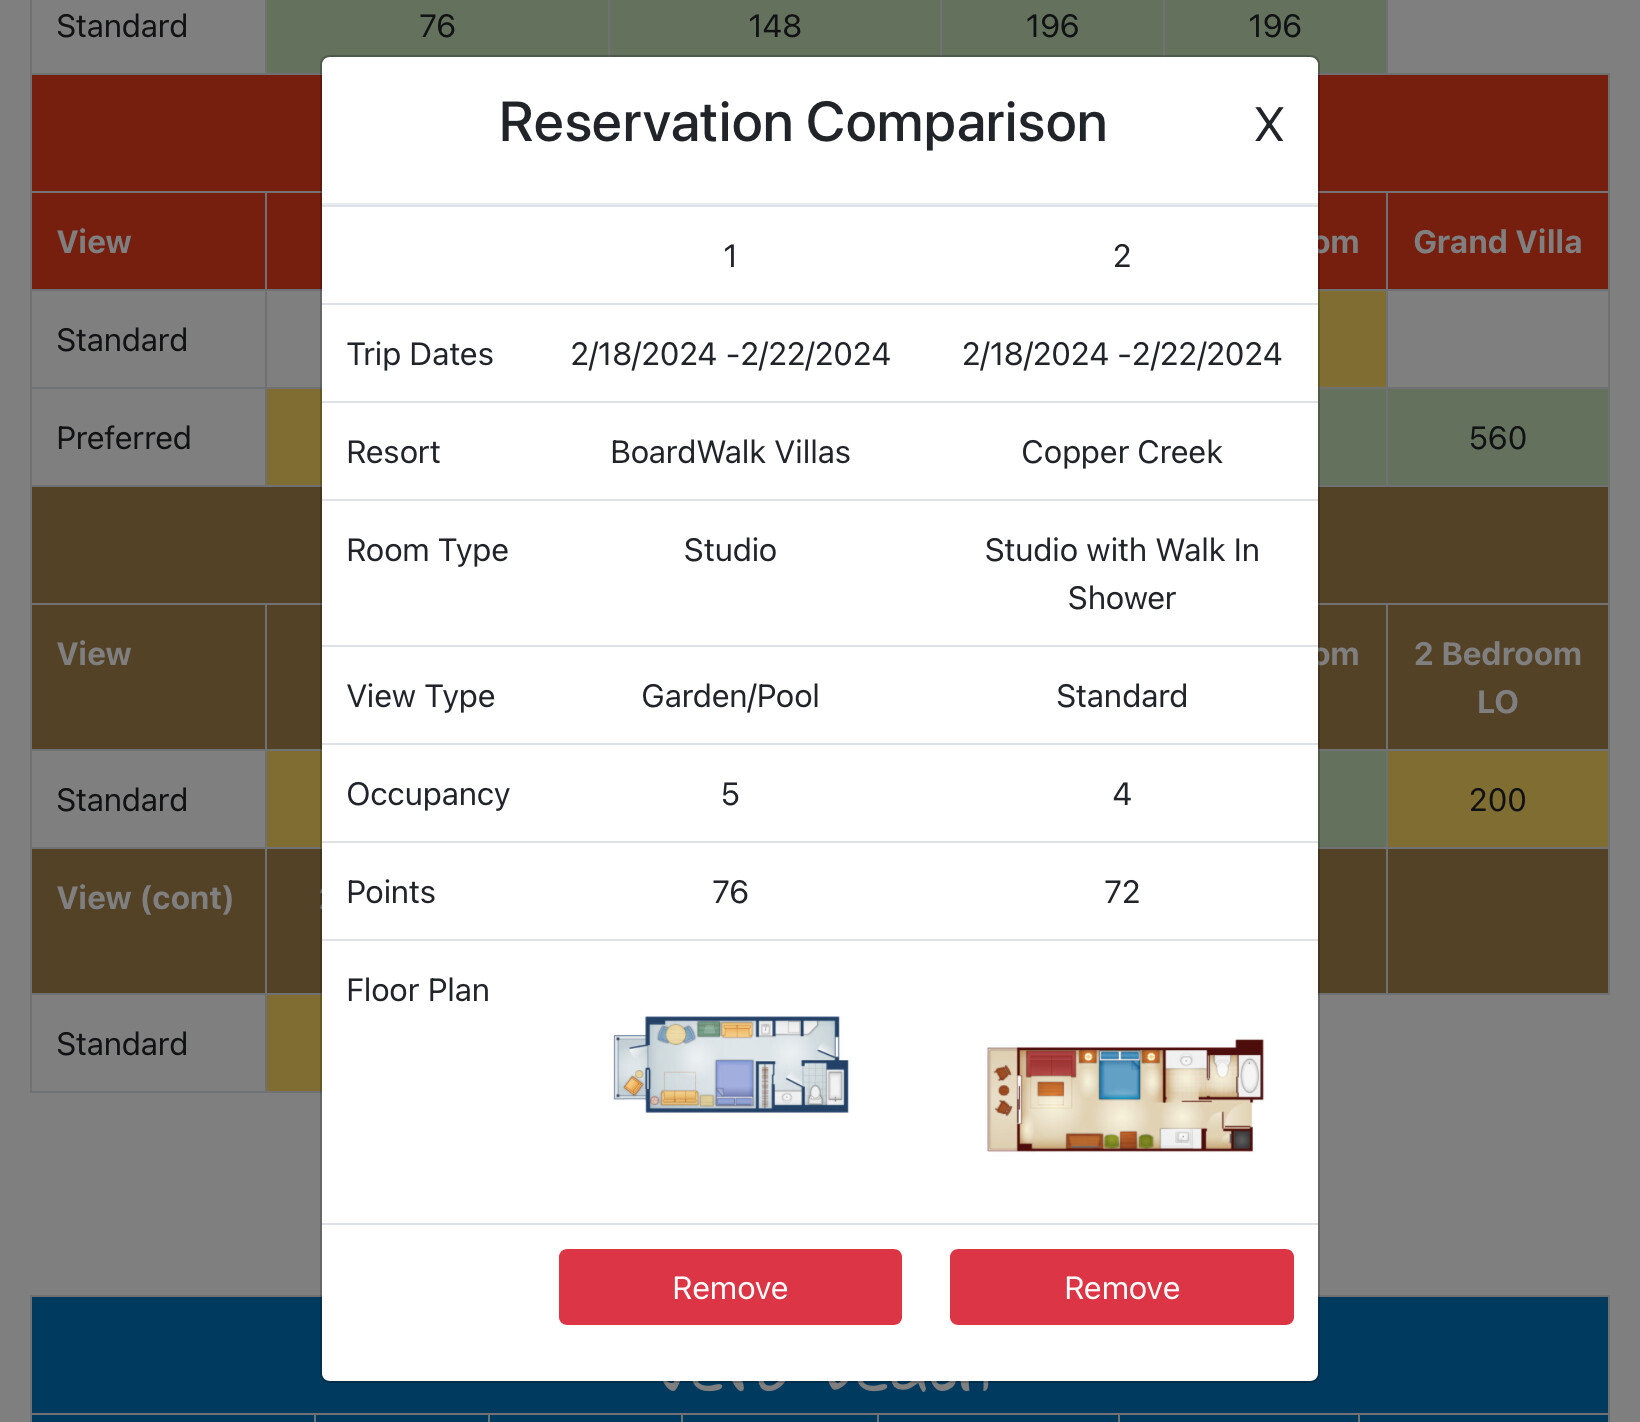The width and height of the screenshot is (1640, 1422).
Task: Pick the green 76 cell in top row
Action: coord(437,27)
